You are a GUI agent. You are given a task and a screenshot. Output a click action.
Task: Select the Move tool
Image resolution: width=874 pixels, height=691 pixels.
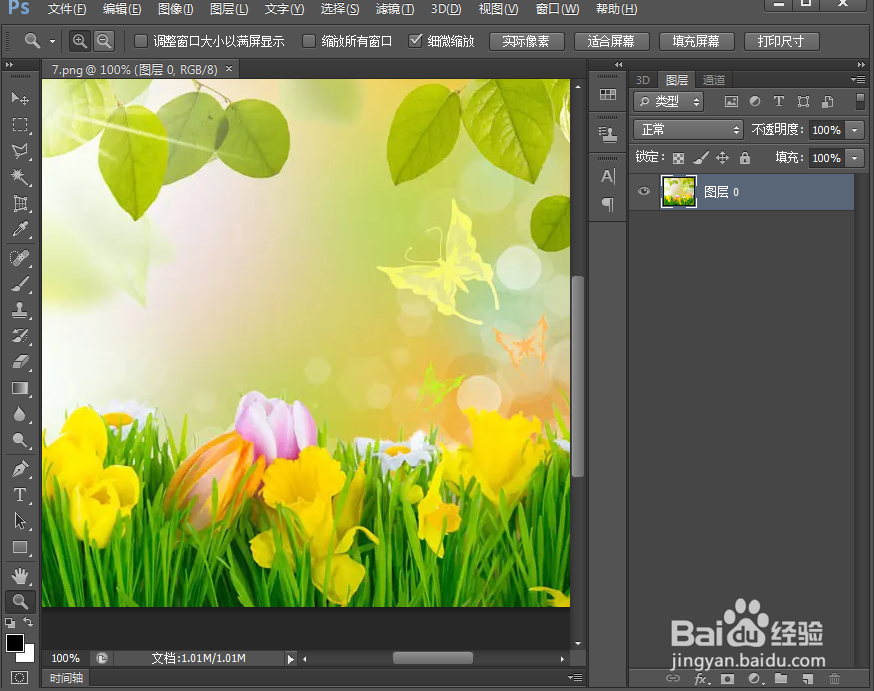[x=20, y=98]
